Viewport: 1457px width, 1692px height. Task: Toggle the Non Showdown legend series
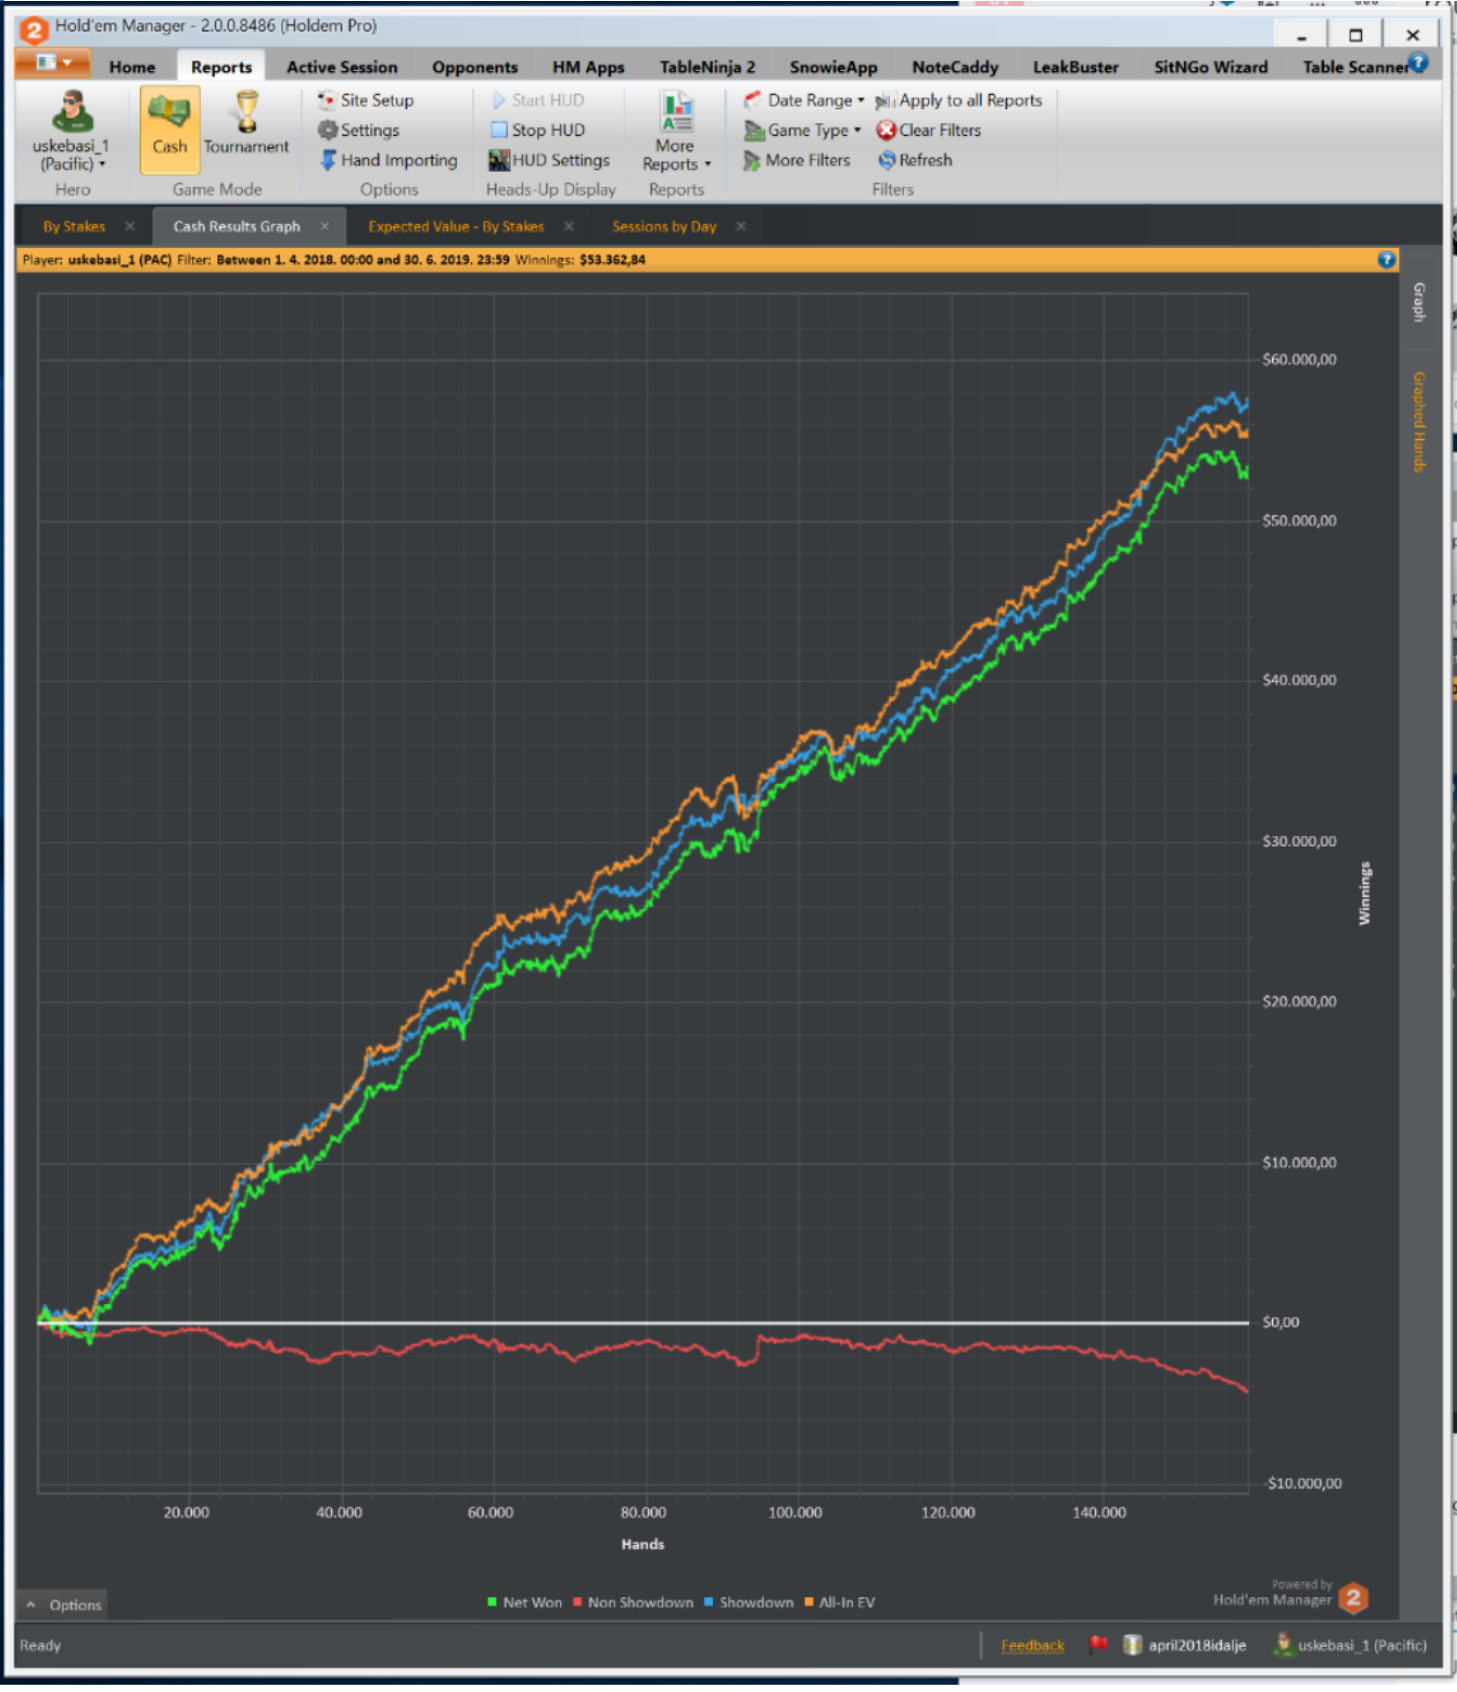pos(634,1602)
